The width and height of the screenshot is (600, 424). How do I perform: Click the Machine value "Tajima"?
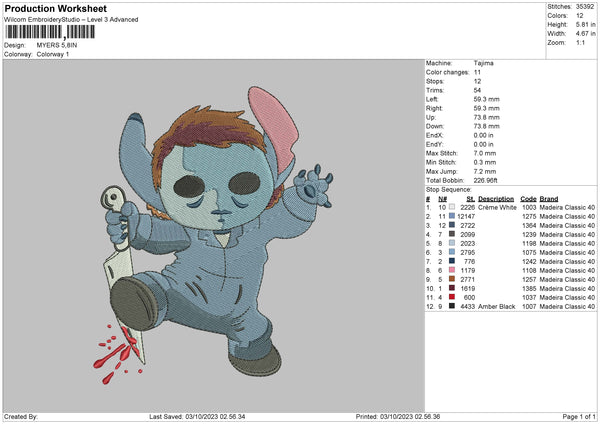[483, 63]
